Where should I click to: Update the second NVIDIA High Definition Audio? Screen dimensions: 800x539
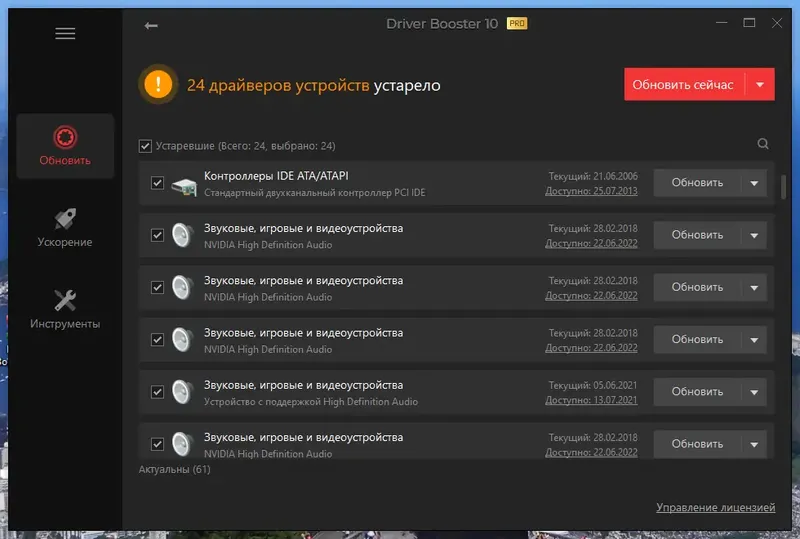[697, 287]
